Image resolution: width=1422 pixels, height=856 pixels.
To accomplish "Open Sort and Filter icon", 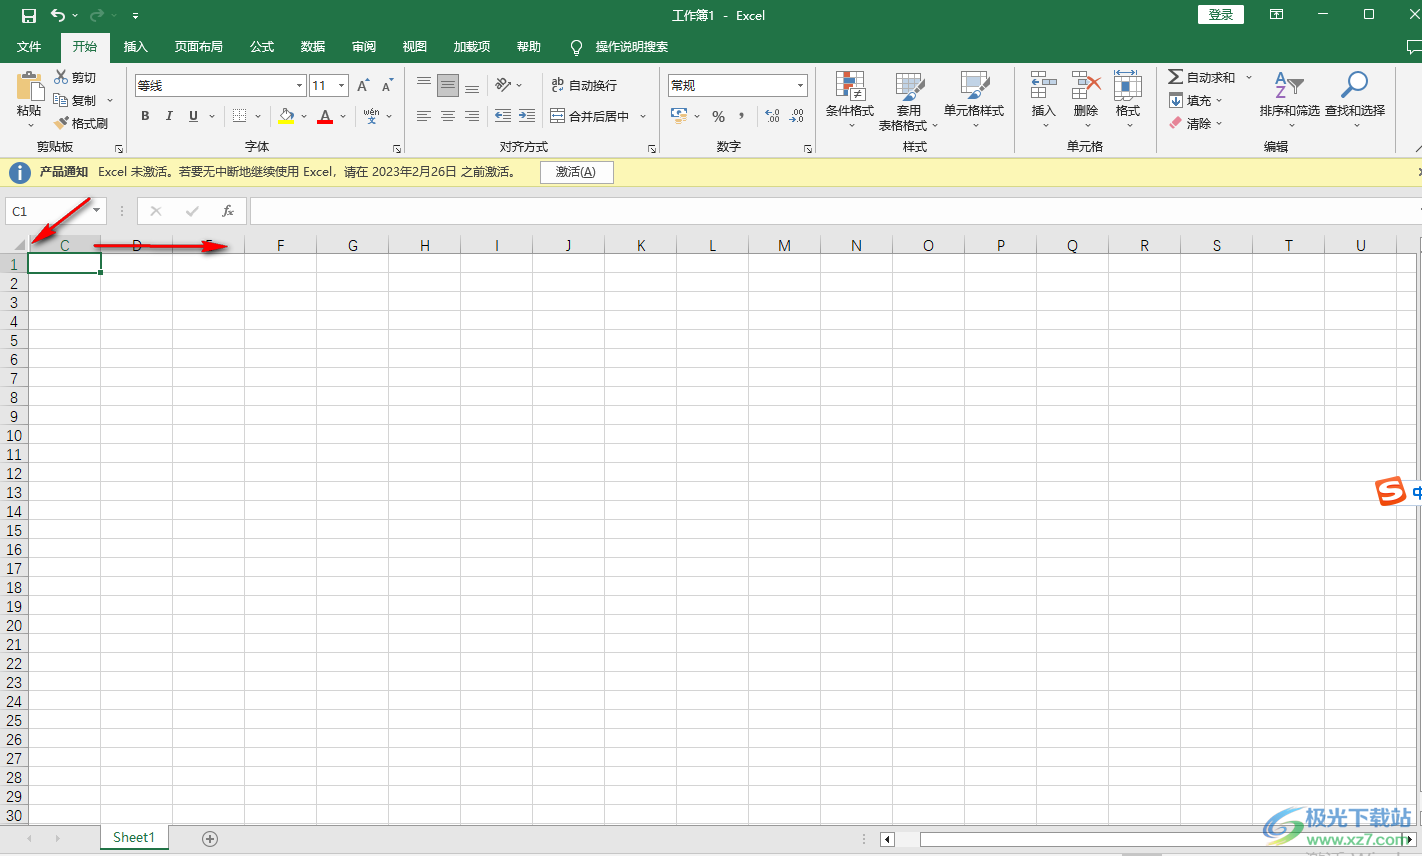I will pos(1289,86).
